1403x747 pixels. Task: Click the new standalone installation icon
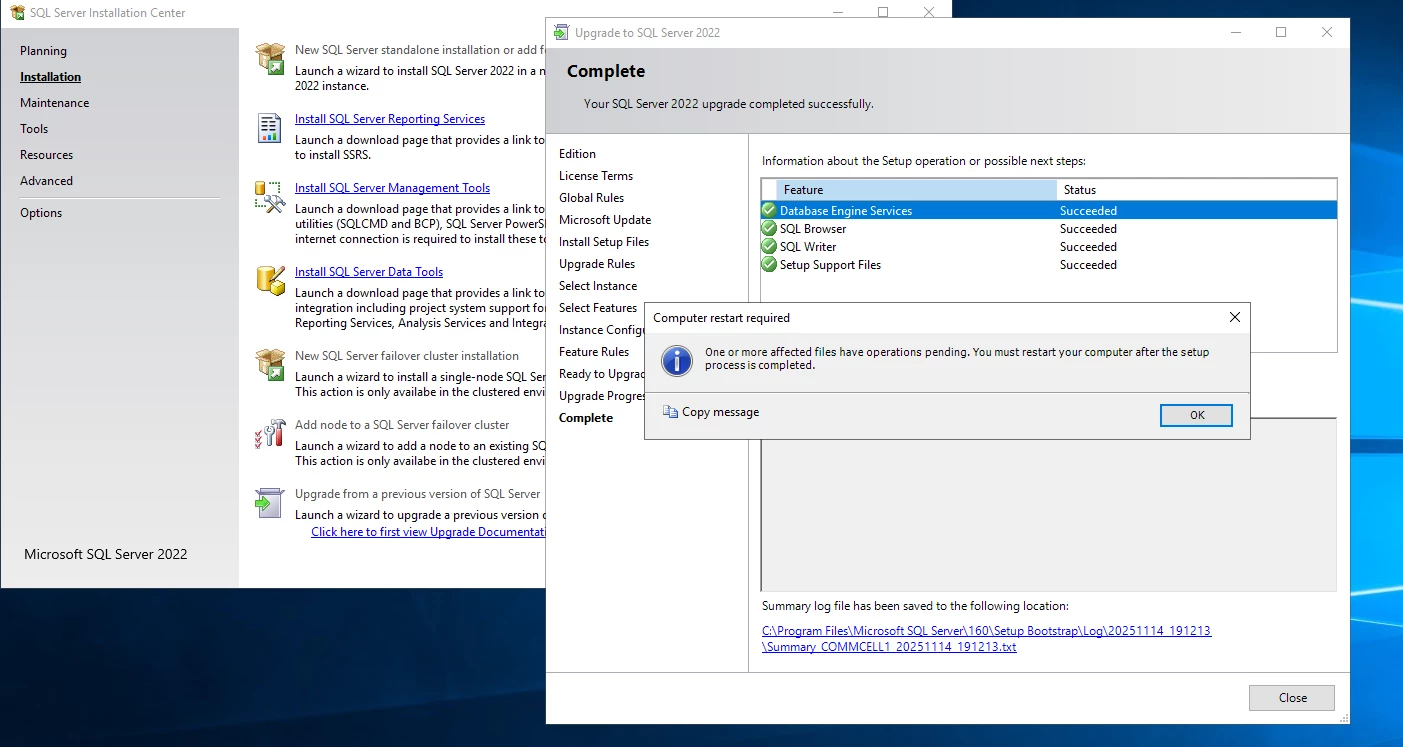point(270,58)
